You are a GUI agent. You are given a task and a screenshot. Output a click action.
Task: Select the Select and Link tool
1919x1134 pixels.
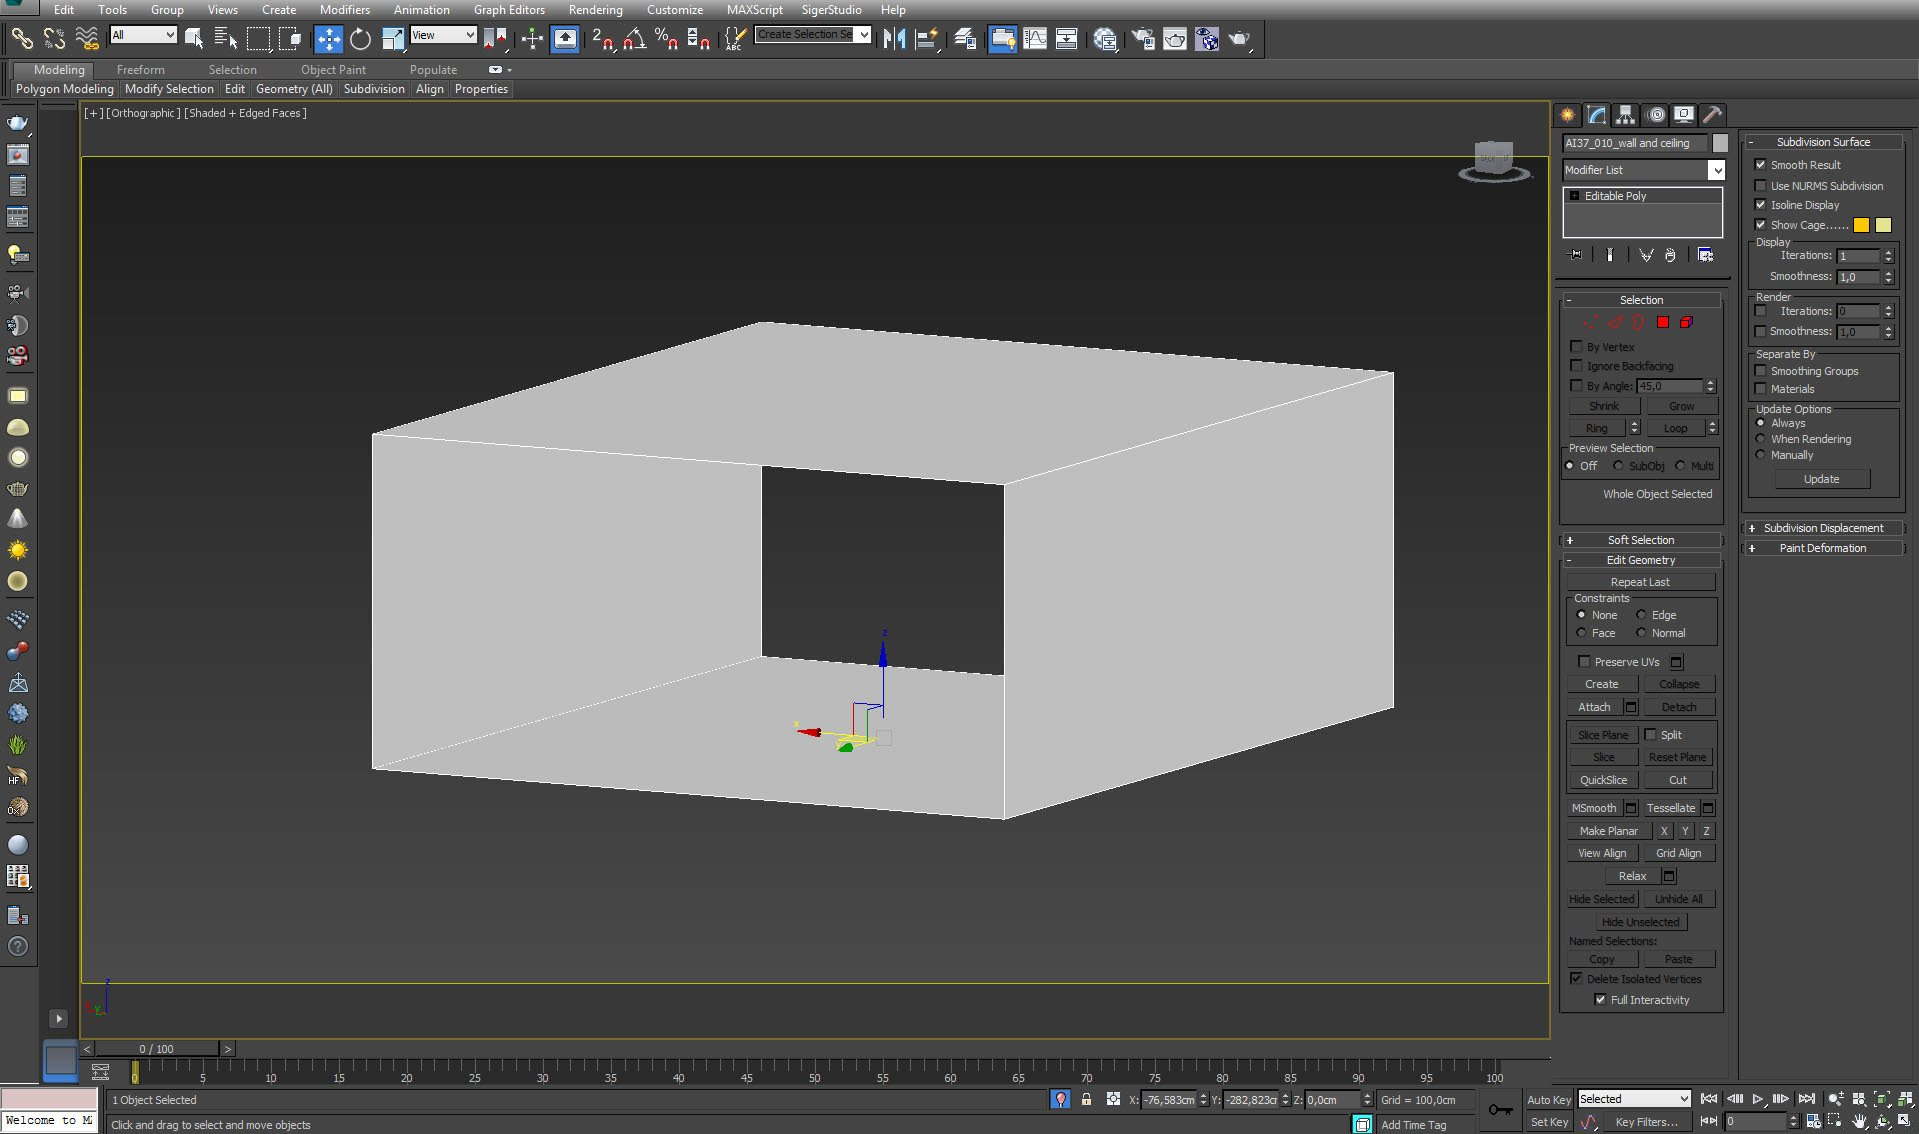[21, 39]
